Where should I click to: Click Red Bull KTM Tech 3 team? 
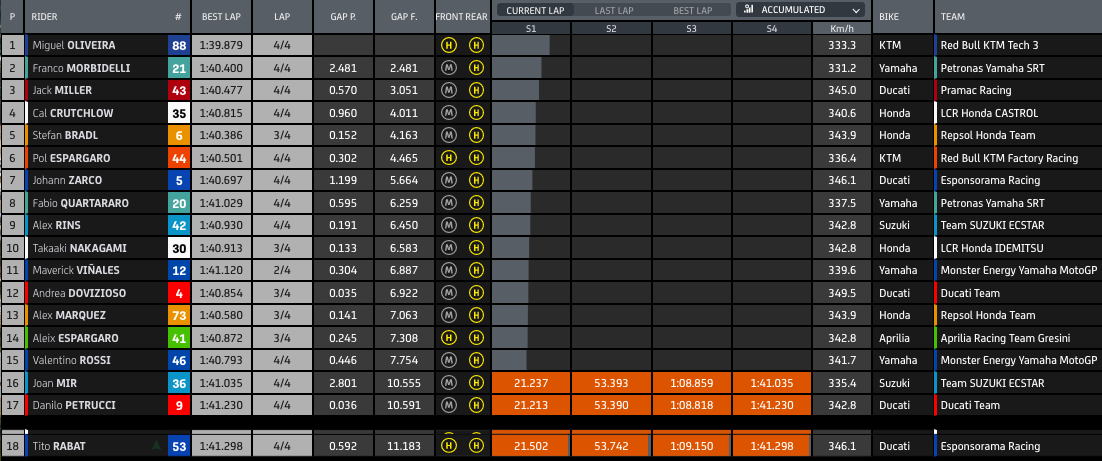coord(992,46)
